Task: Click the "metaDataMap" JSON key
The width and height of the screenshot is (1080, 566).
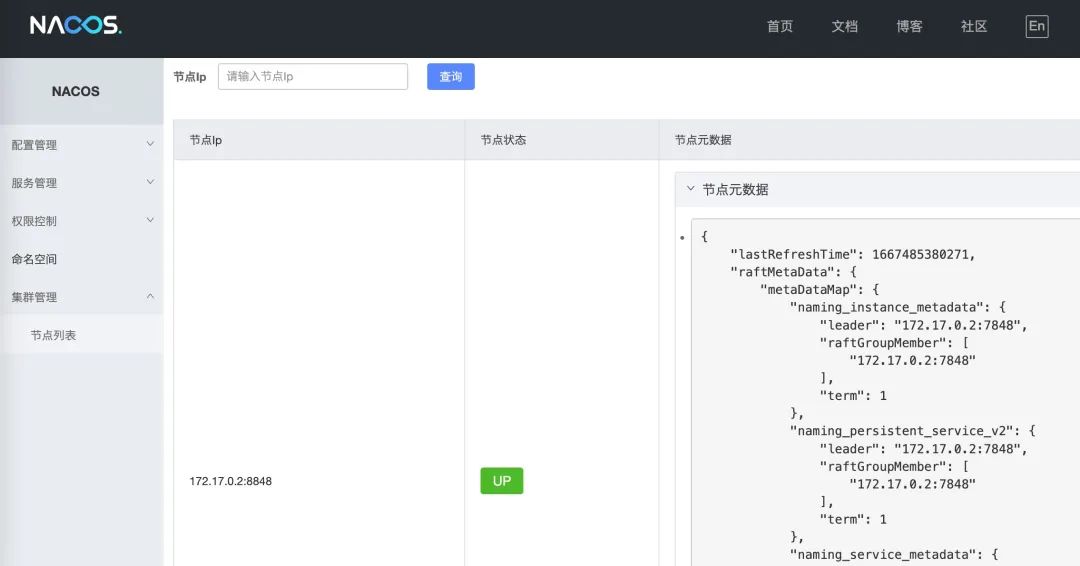Action: (808, 289)
